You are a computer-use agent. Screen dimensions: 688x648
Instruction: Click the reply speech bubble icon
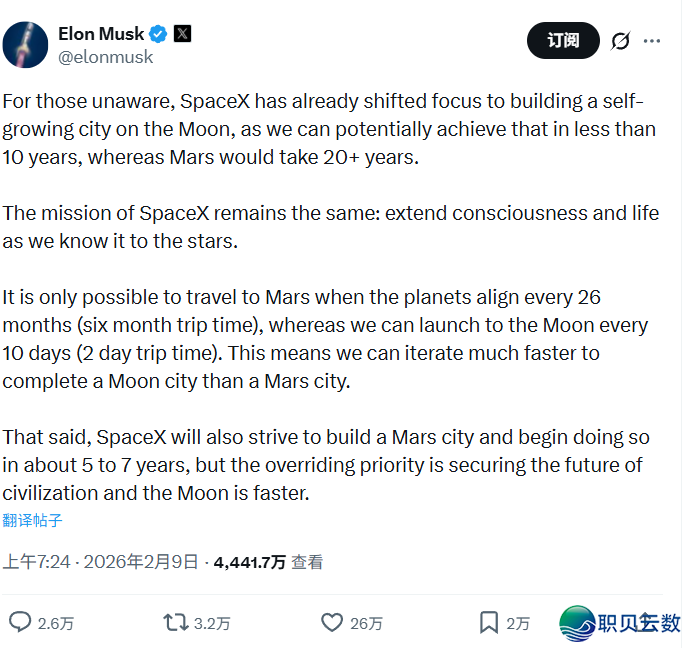(x=20, y=622)
